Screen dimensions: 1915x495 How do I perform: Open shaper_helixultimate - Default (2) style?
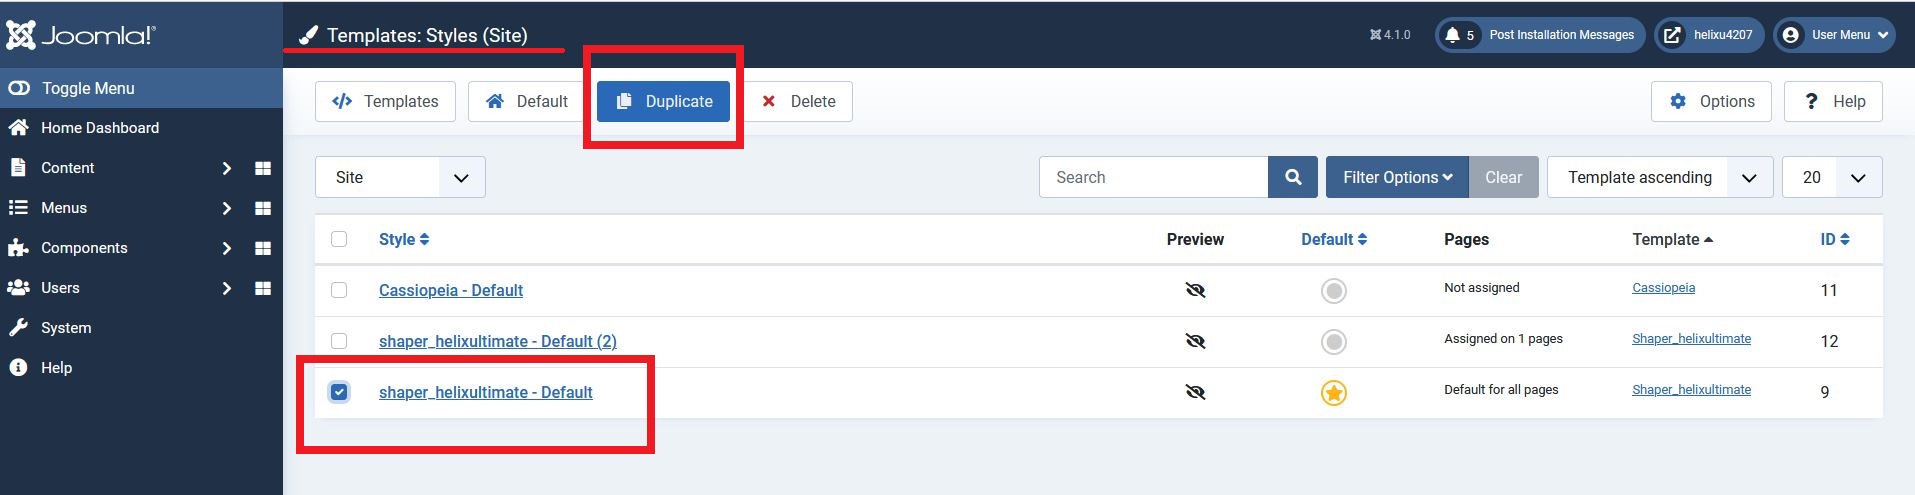click(498, 341)
